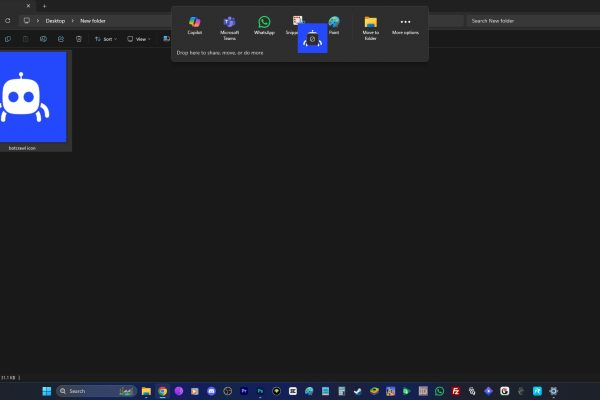
Task: Go to Desktop in the breadcrumb path
Action: click(55, 21)
